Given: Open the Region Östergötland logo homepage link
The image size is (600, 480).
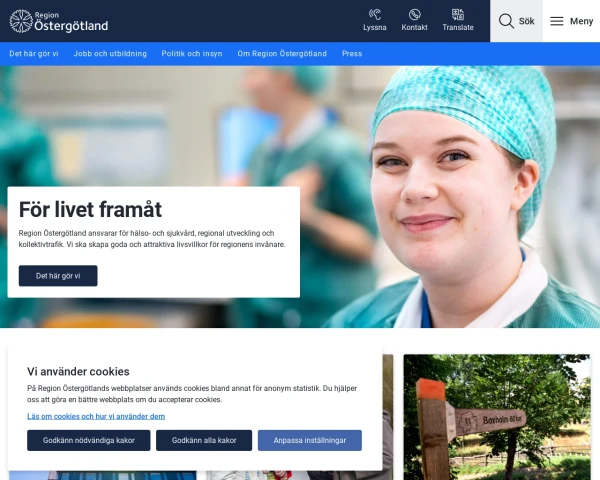Looking at the screenshot, I should coord(59,21).
